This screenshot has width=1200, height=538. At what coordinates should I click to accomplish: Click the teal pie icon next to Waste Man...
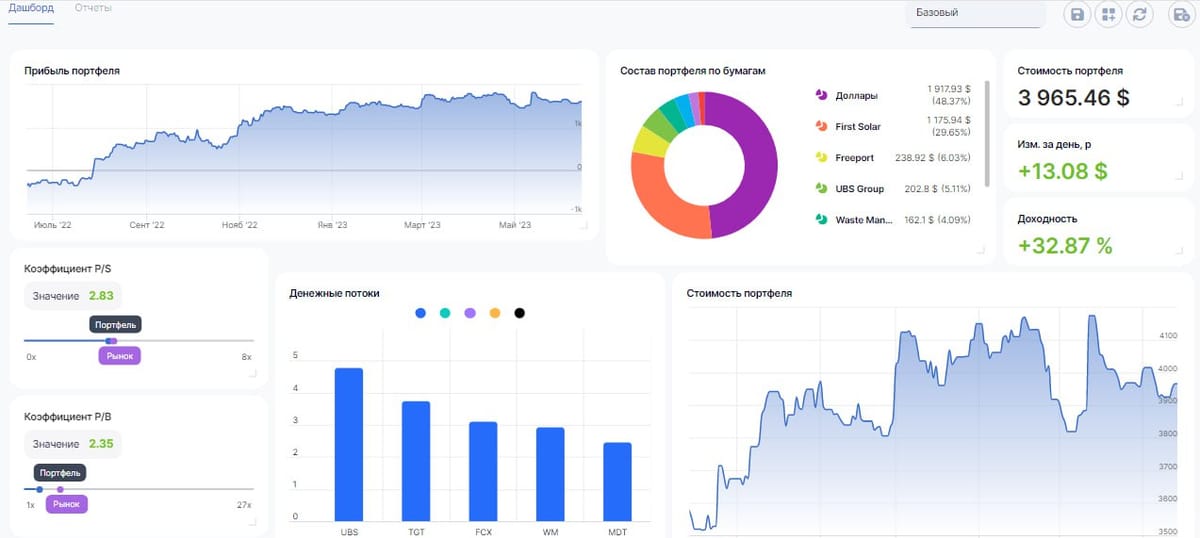(821, 219)
